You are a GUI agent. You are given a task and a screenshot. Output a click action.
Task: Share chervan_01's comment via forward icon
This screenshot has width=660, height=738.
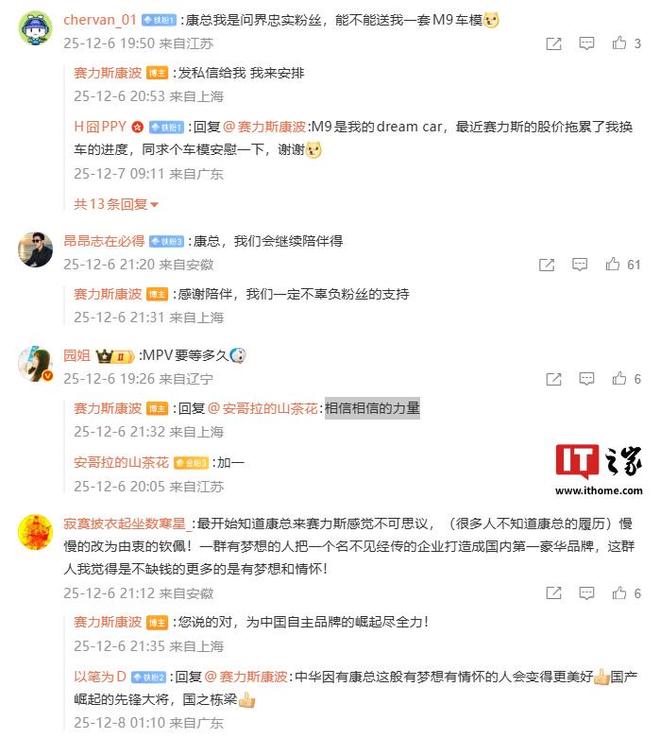pos(554,44)
